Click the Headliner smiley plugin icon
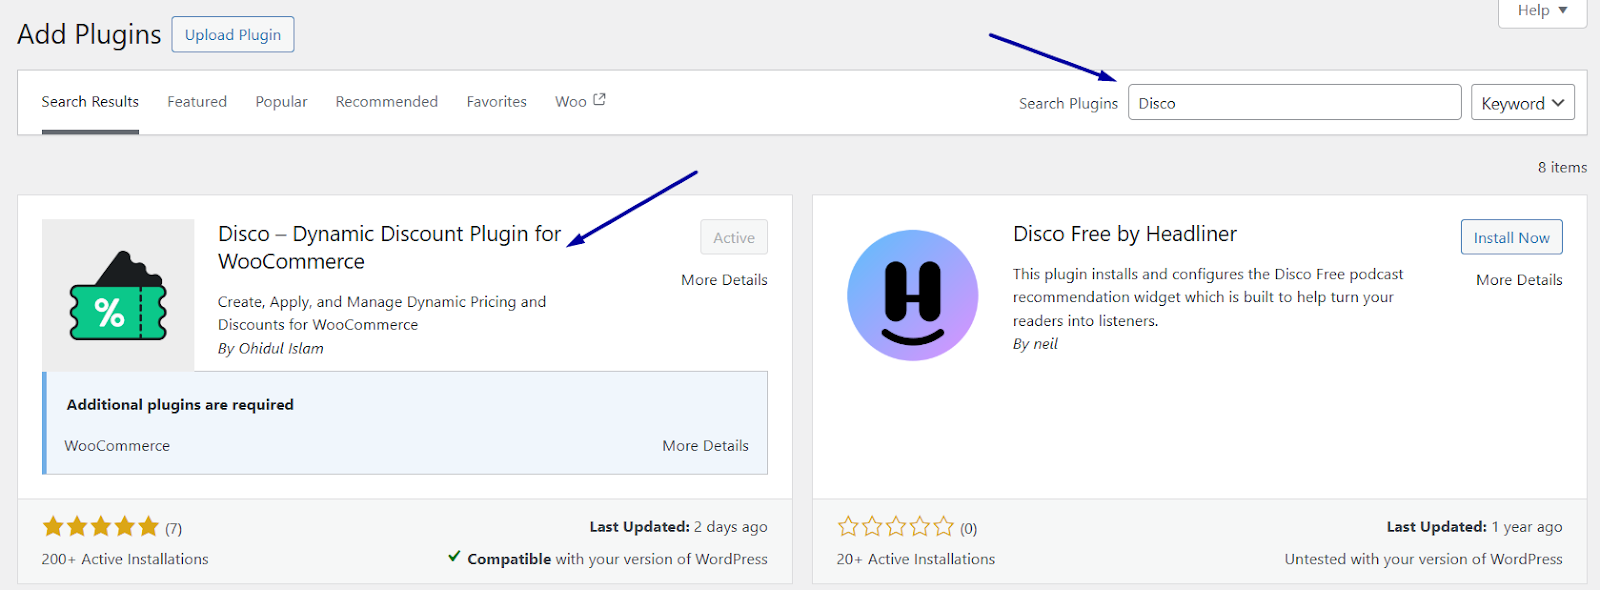The width and height of the screenshot is (1600, 590). pyautogui.click(x=912, y=296)
